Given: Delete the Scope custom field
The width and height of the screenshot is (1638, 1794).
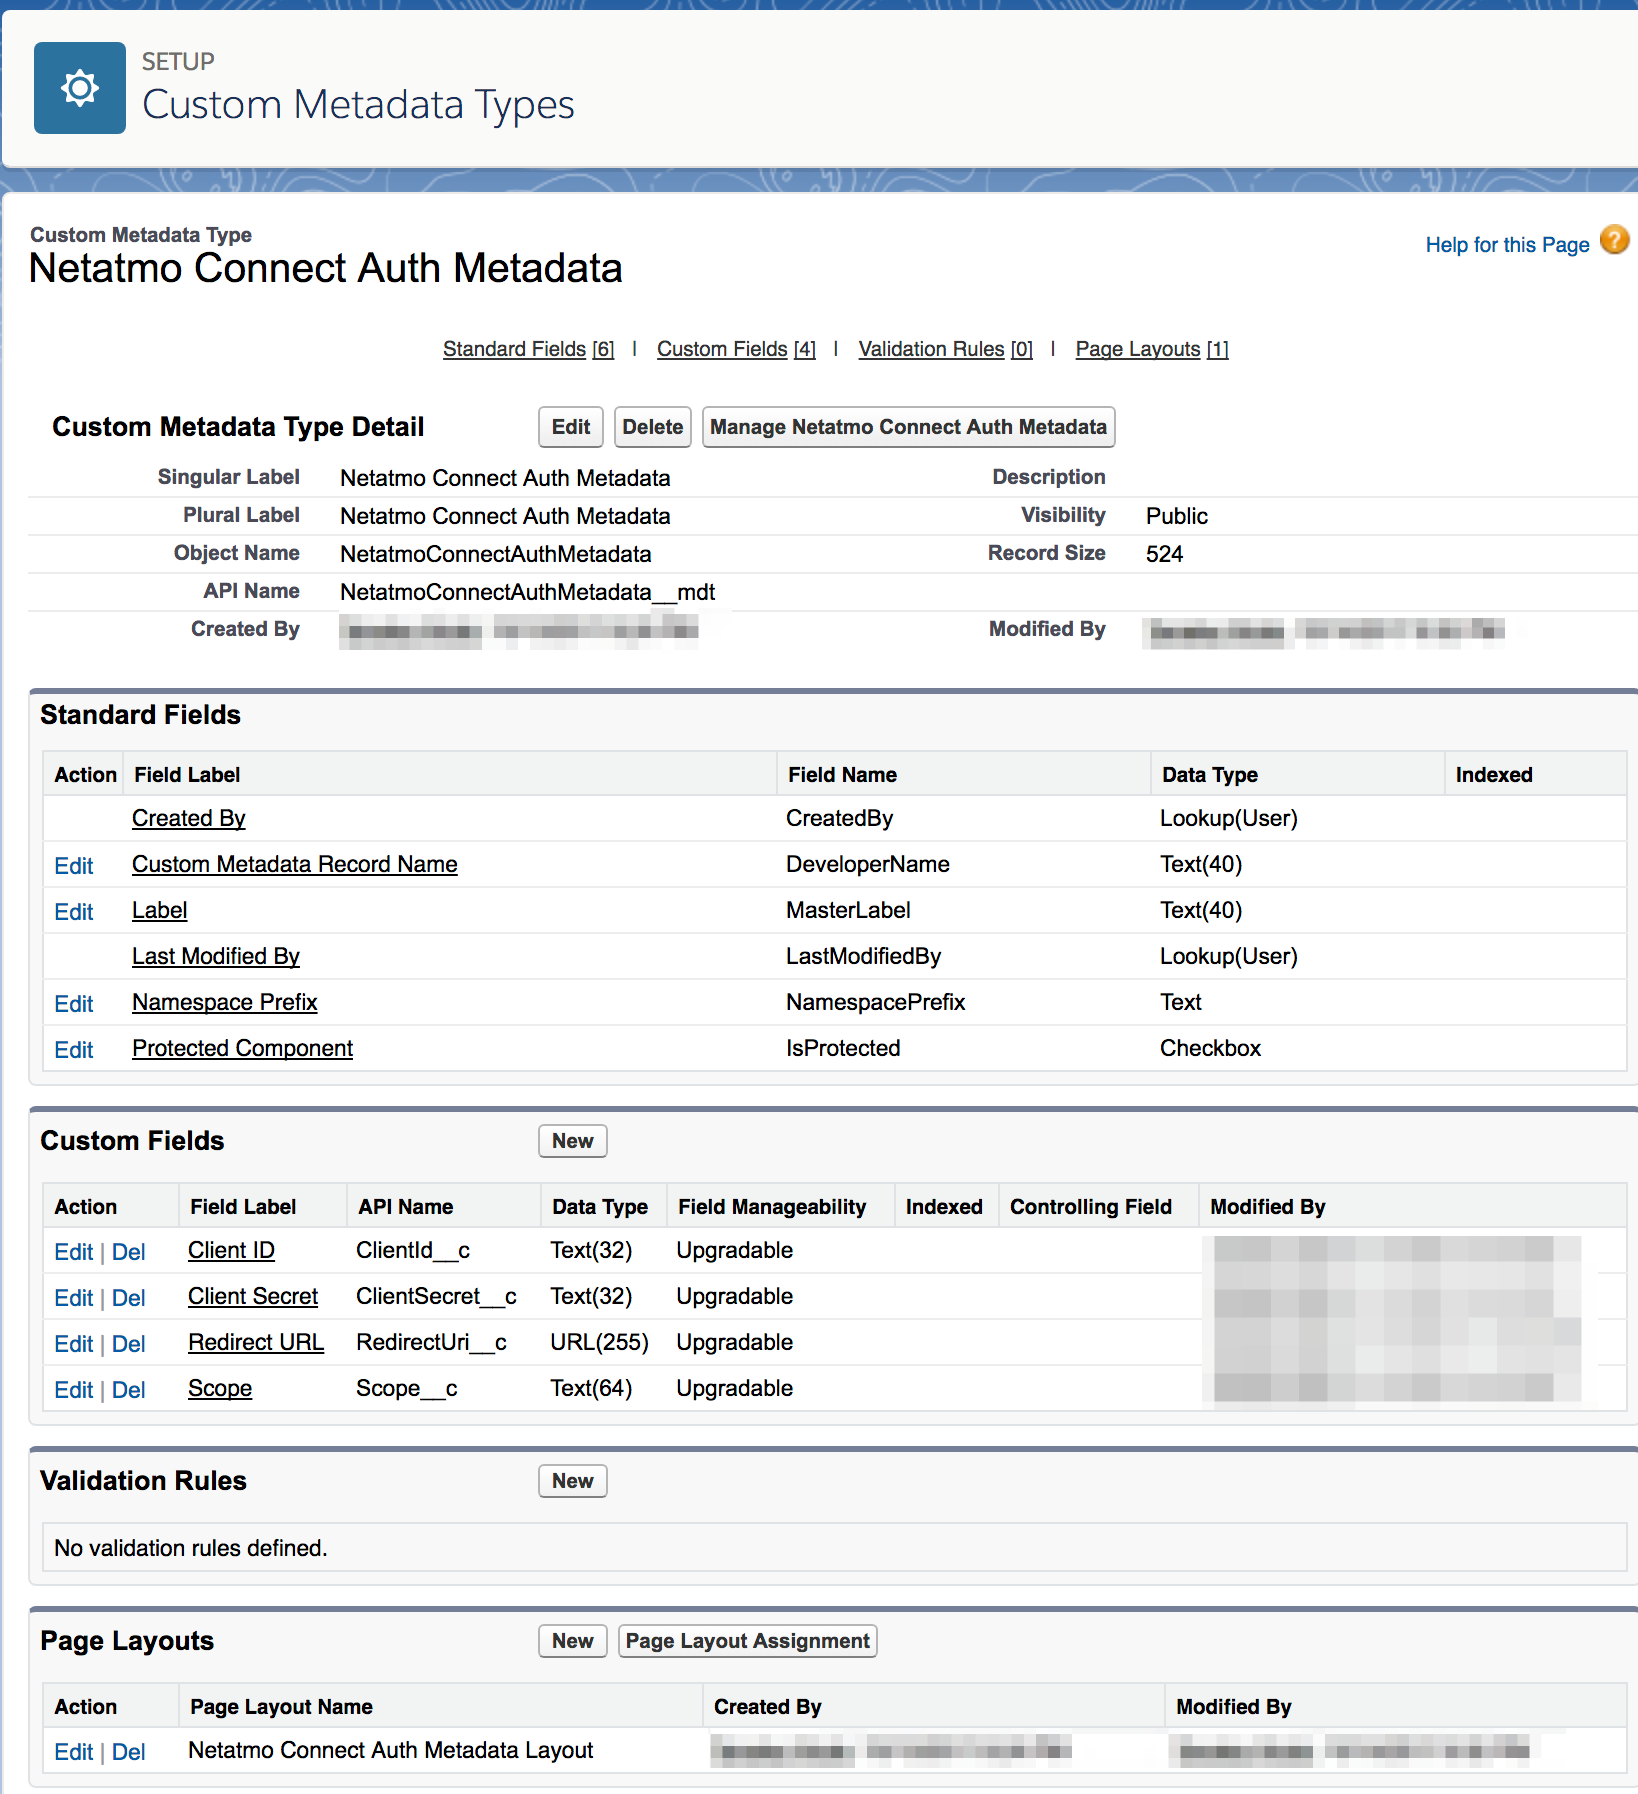Looking at the screenshot, I should (129, 1390).
